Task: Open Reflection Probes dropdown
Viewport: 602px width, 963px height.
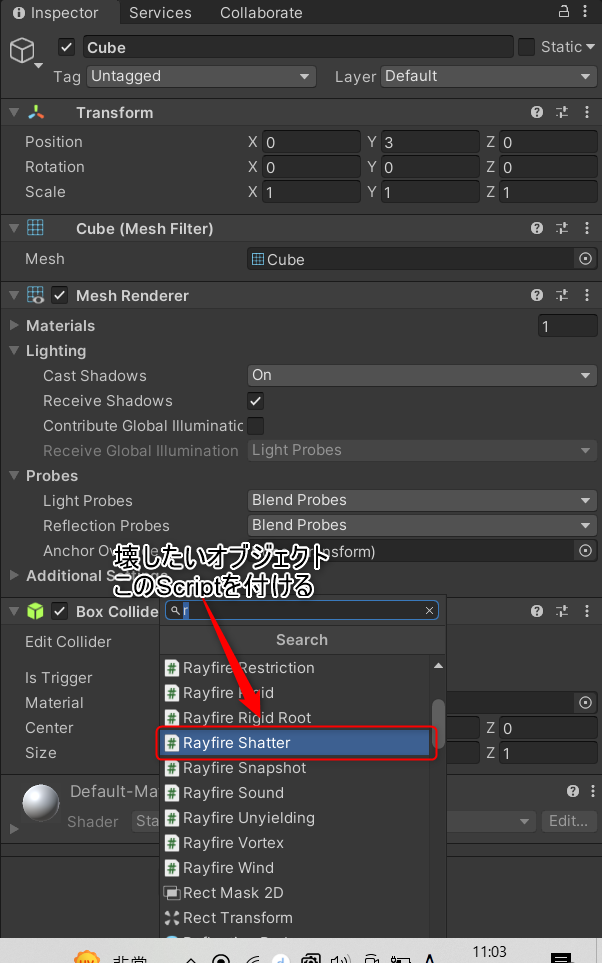Action: pos(422,526)
